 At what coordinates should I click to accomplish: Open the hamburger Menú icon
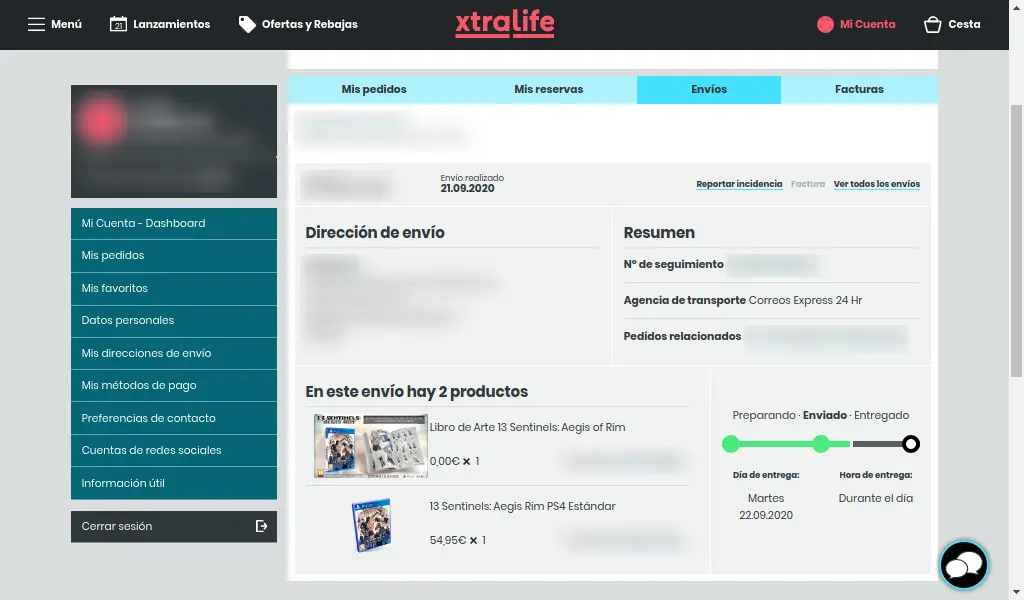click(36, 24)
